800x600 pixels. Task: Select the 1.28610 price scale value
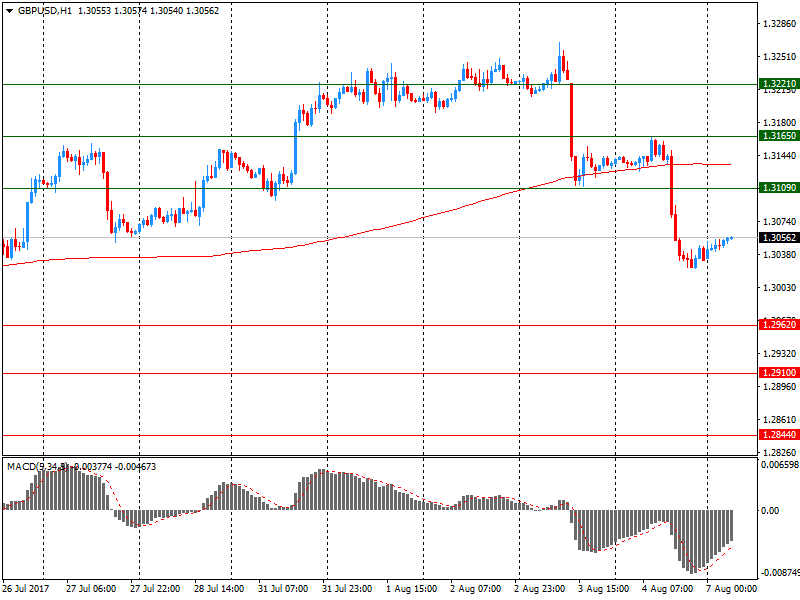point(780,419)
